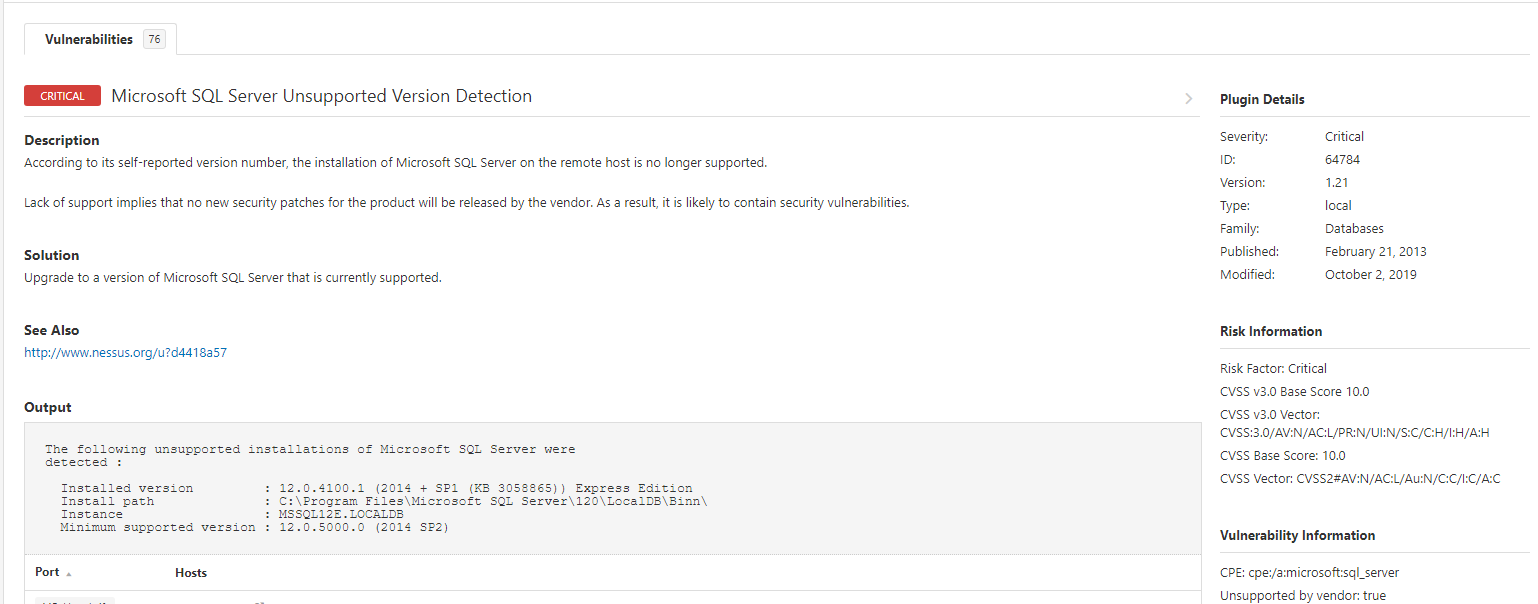Click the Microsoft SQL Server vulnerability title
This screenshot has width=1538, height=604.
point(321,96)
